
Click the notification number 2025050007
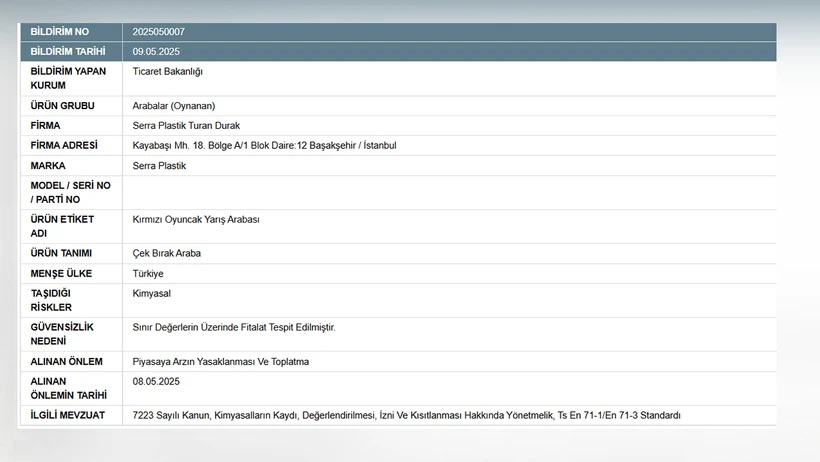point(158,32)
